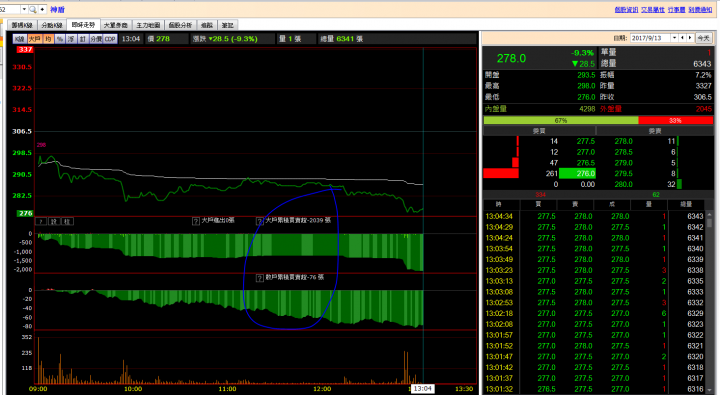Switch to the 個股分析 tab

click(x=180, y=25)
